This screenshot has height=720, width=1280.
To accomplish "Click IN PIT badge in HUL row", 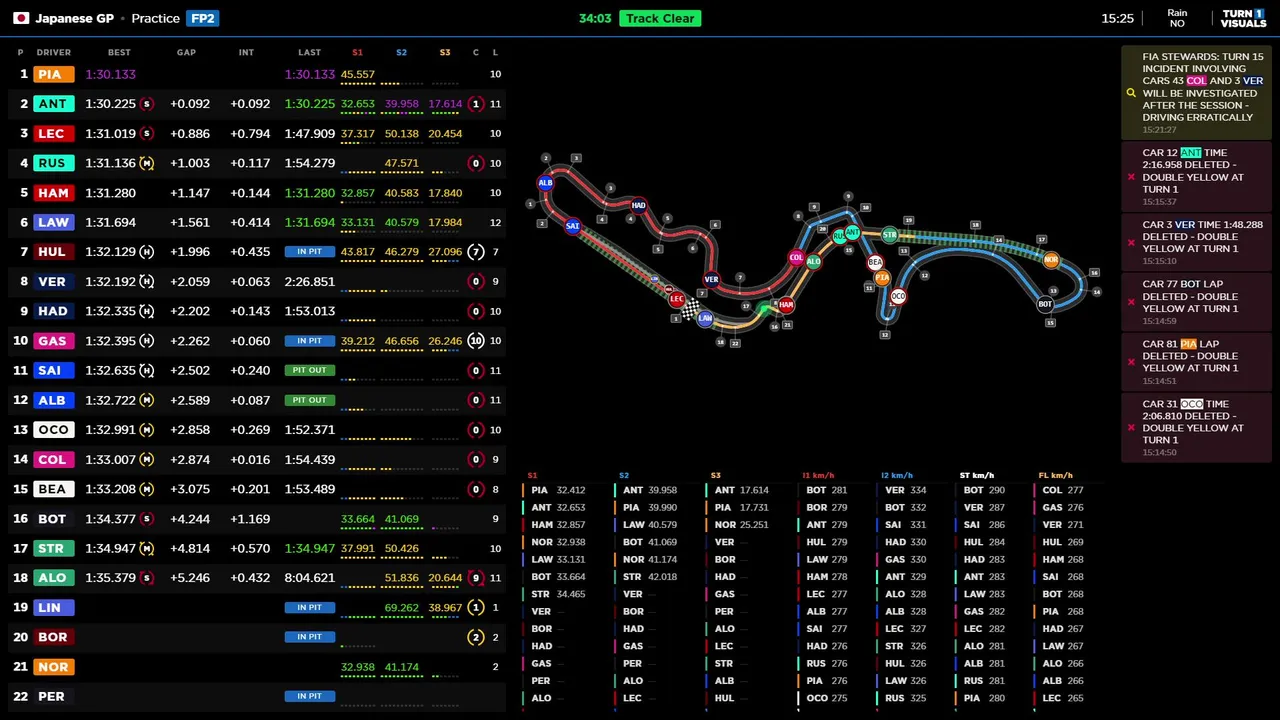I will click(310, 252).
